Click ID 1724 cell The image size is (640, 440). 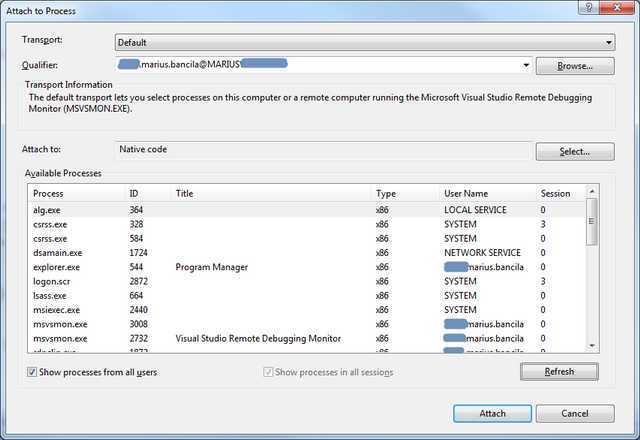click(x=138, y=253)
